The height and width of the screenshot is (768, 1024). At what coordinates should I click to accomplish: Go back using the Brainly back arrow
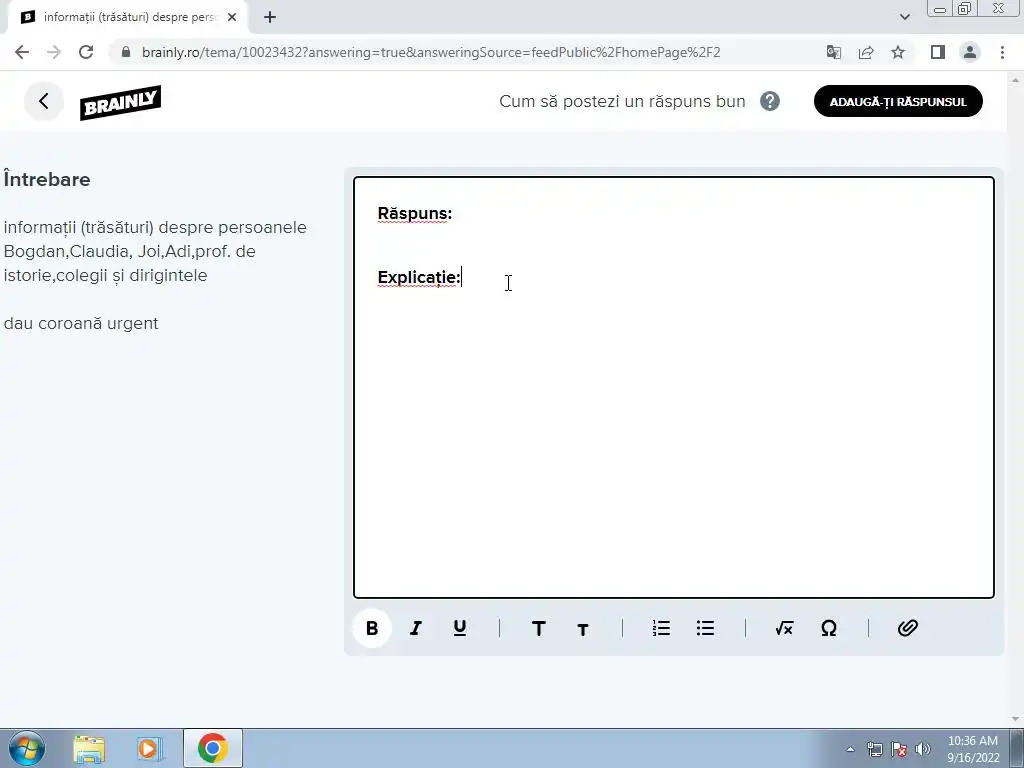coord(44,101)
